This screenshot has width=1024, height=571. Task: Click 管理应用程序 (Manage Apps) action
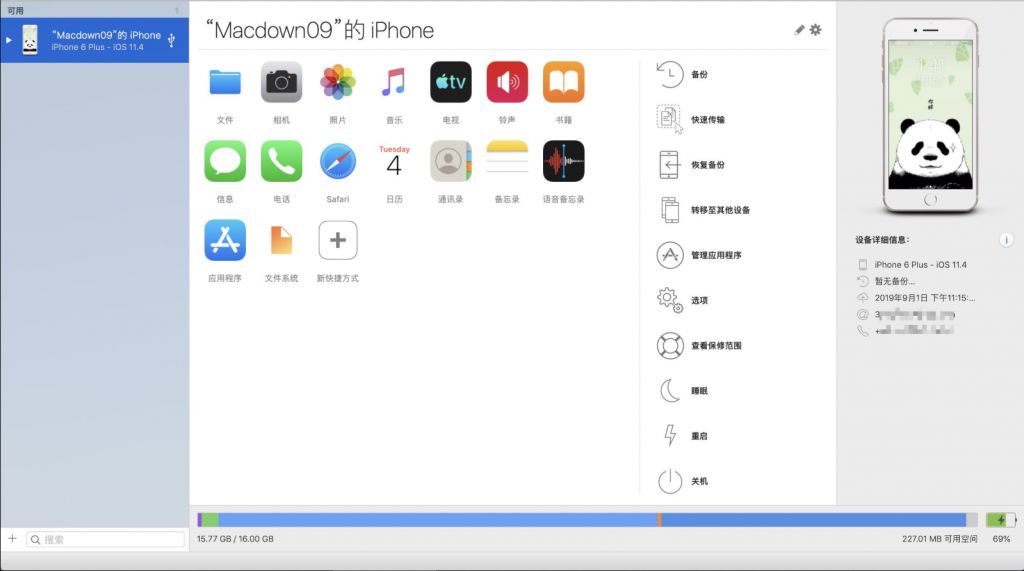(x=699, y=255)
